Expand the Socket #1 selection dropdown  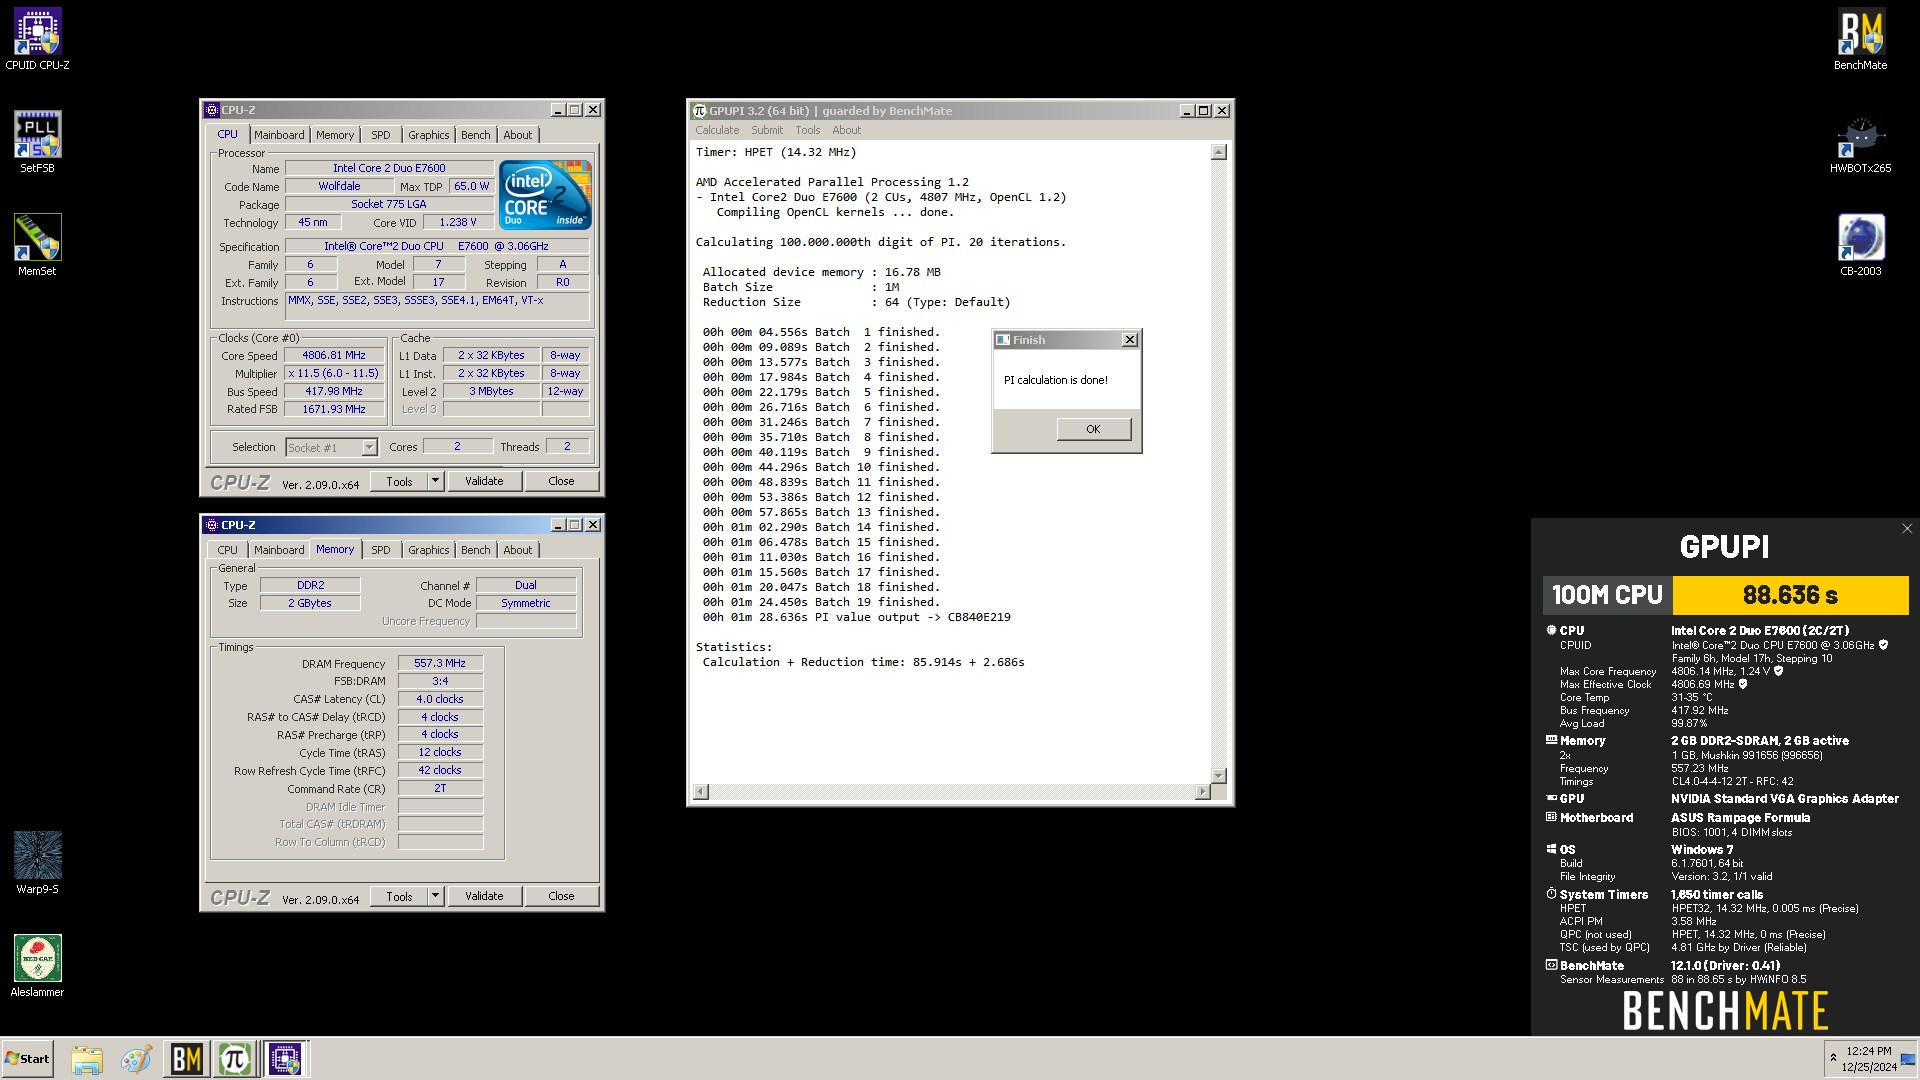369,448
